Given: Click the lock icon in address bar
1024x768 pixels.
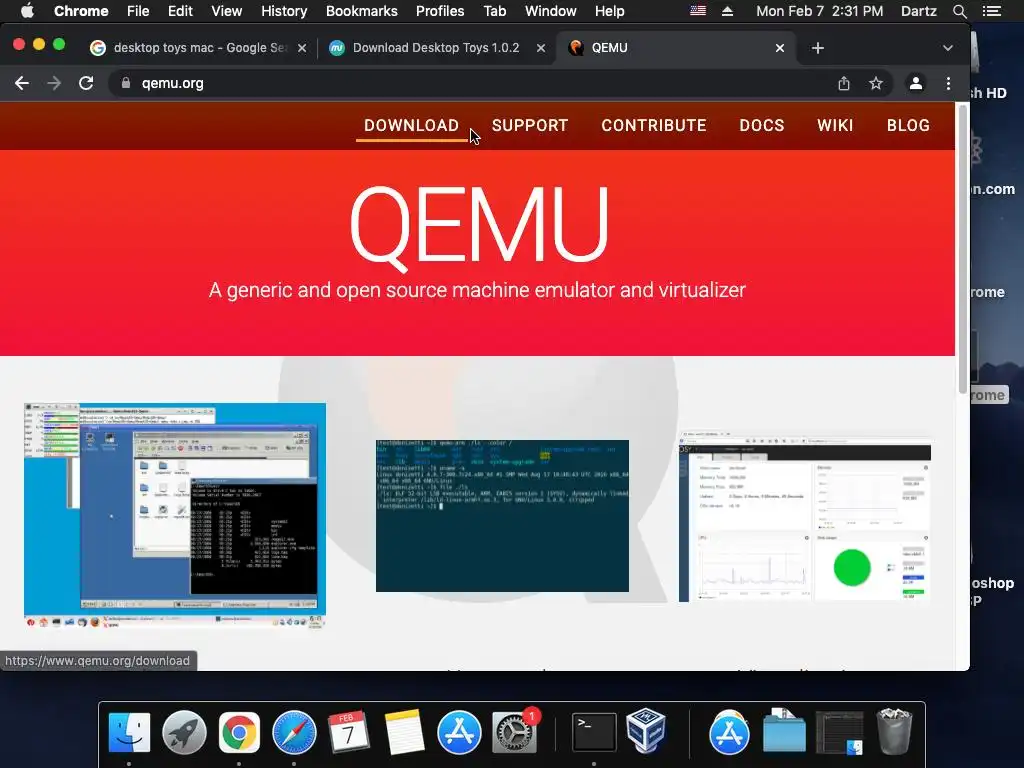Looking at the screenshot, I should click(126, 83).
